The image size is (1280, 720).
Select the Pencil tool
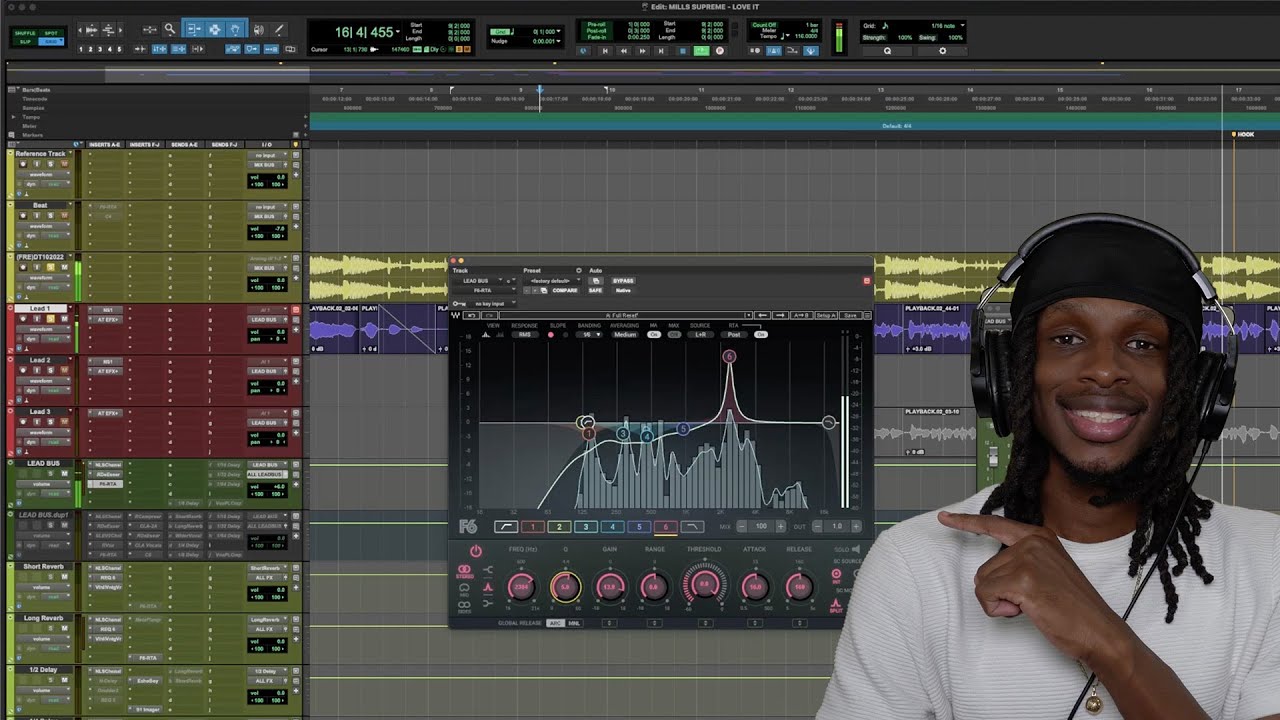click(279, 30)
